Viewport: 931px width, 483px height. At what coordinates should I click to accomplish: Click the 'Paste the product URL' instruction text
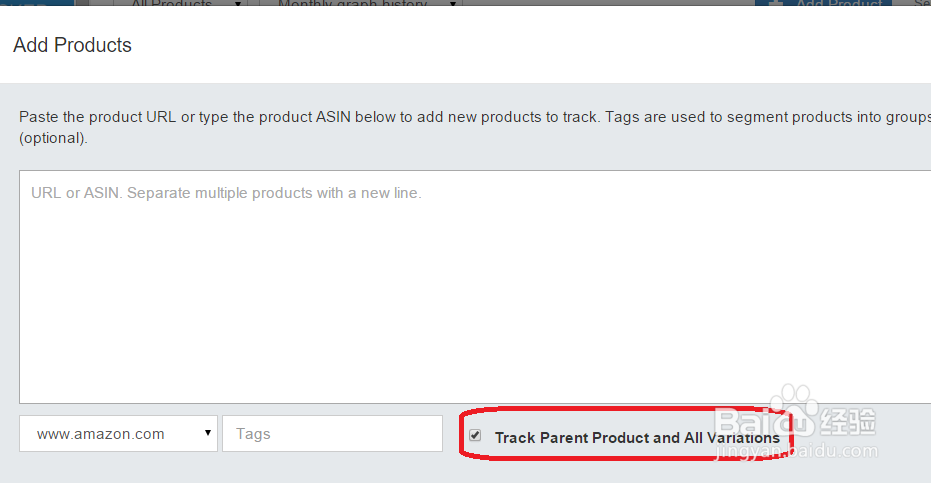[x=475, y=117]
